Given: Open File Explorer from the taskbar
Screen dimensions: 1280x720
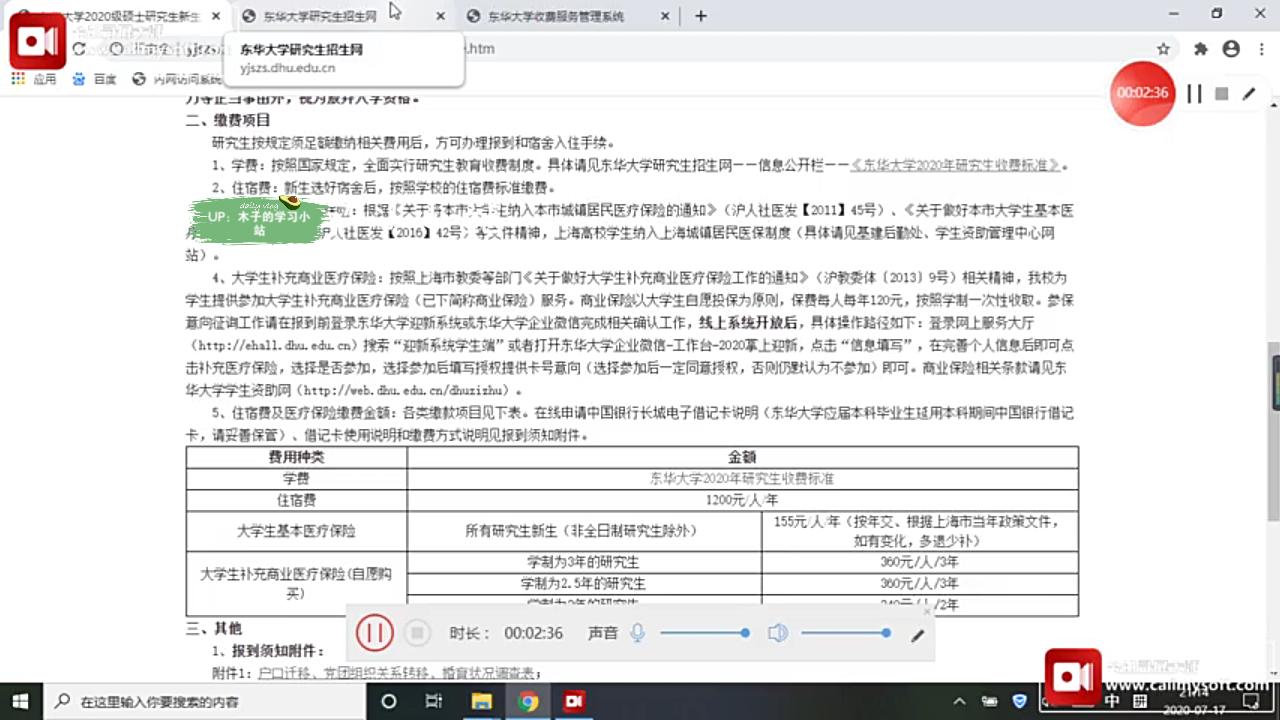Looking at the screenshot, I should [x=481, y=701].
